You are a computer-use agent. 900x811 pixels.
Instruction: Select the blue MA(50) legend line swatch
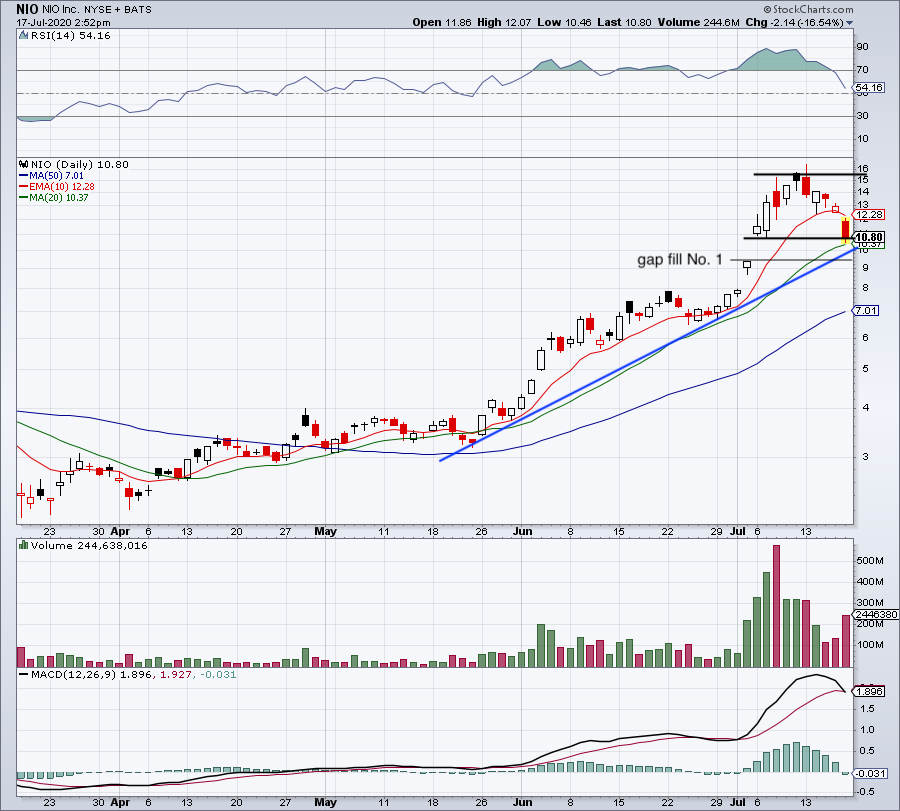click(x=24, y=176)
